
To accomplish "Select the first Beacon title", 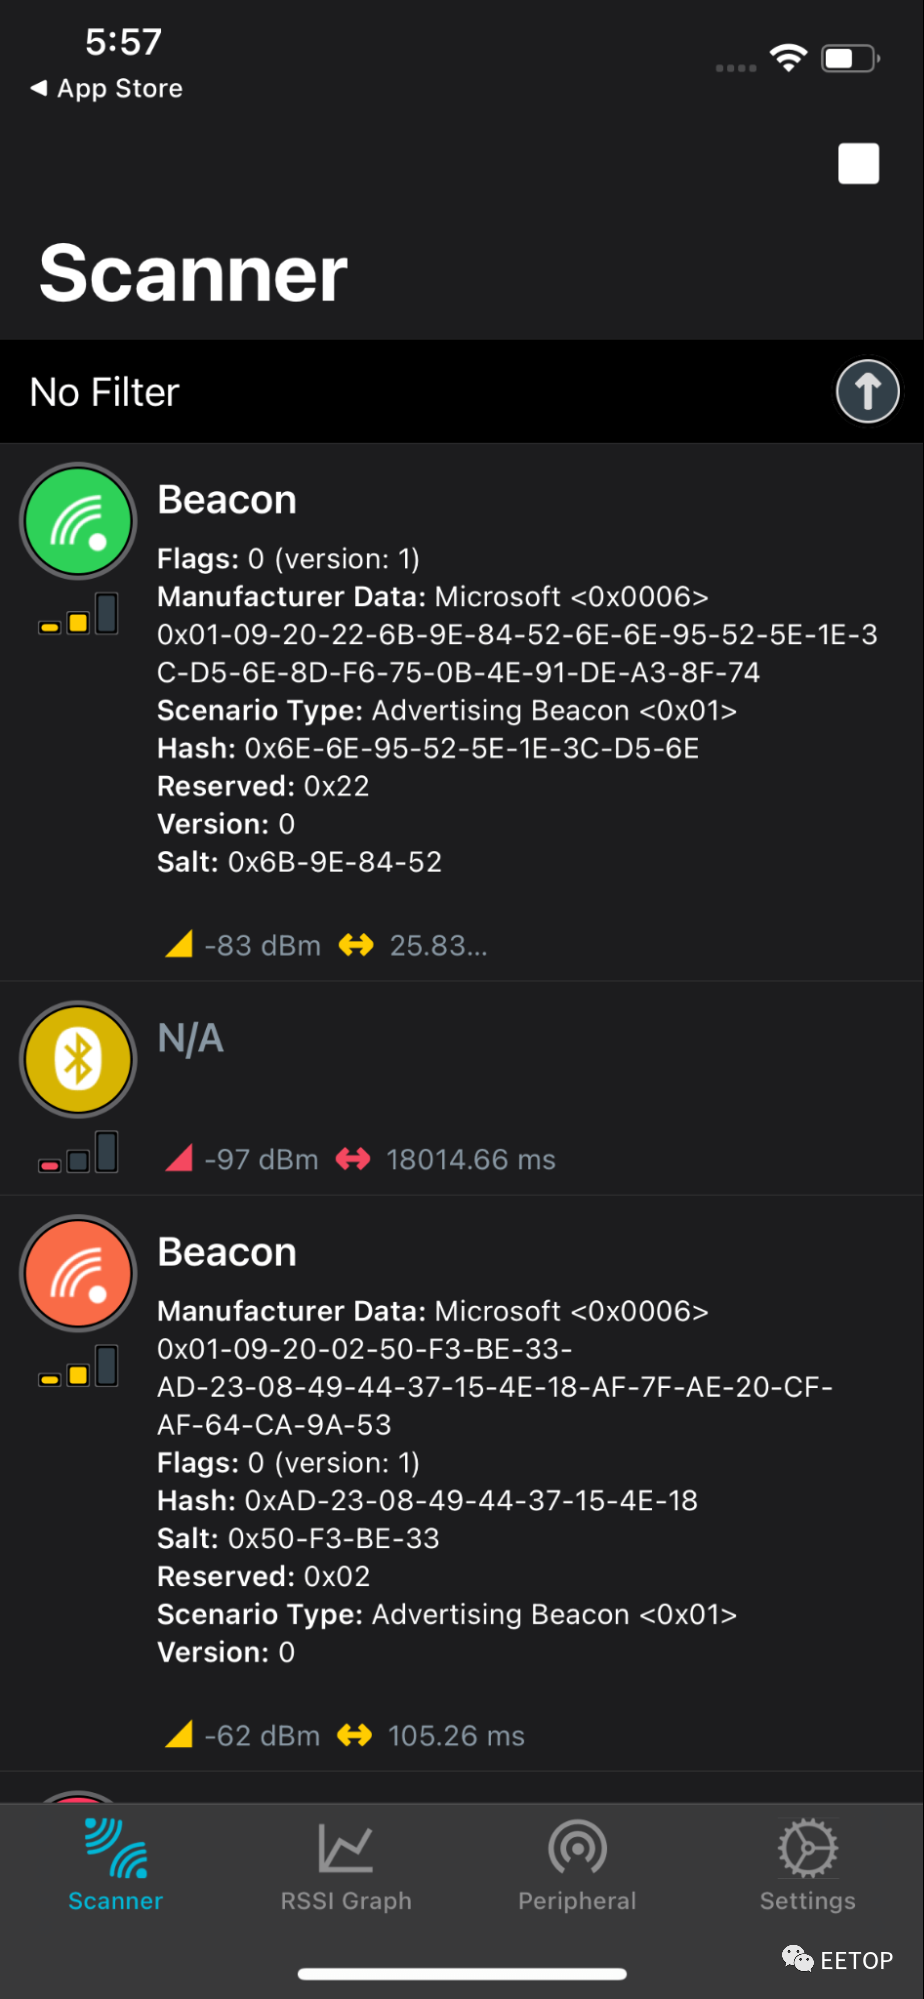I will tap(227, 499).
